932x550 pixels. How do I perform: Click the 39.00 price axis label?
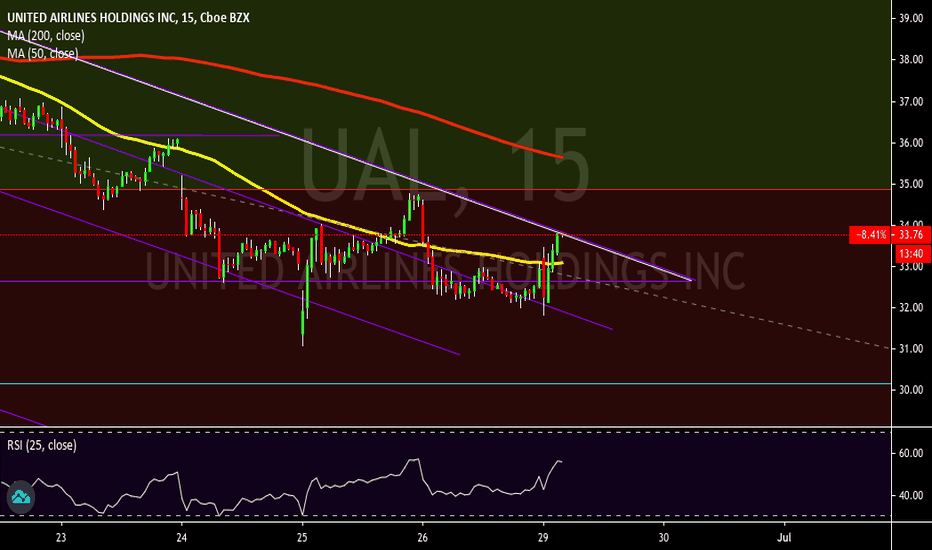(x=911, y=18)
